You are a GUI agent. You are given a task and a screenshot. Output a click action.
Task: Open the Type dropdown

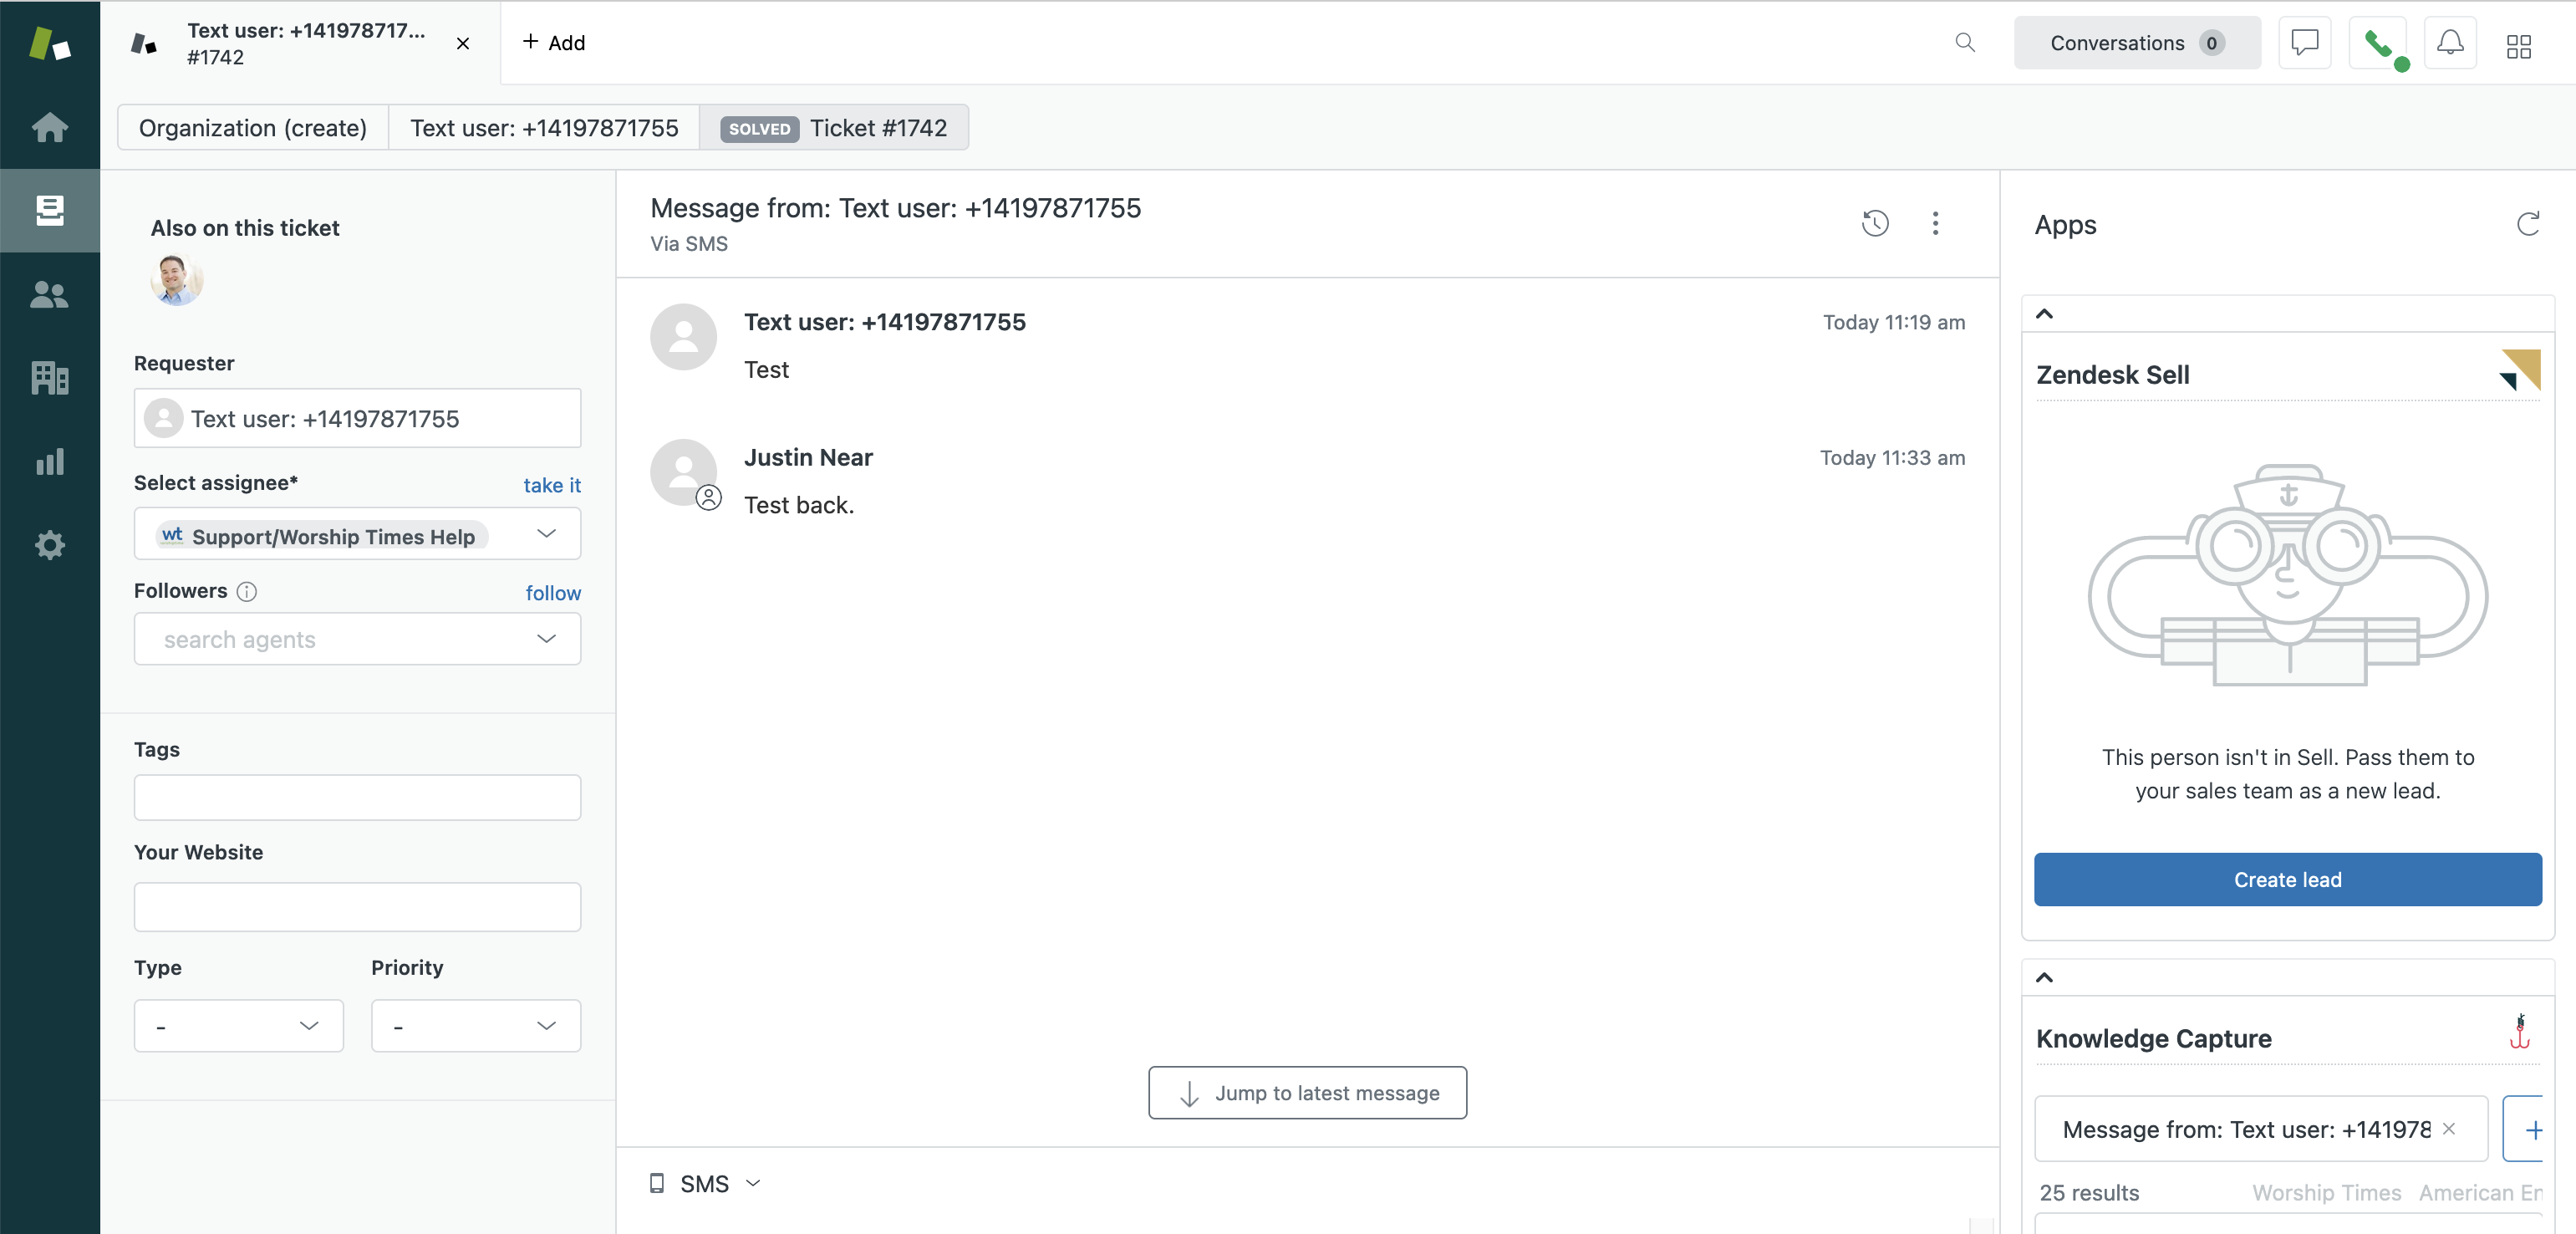pyautogui.click(x=238, y=1025)
